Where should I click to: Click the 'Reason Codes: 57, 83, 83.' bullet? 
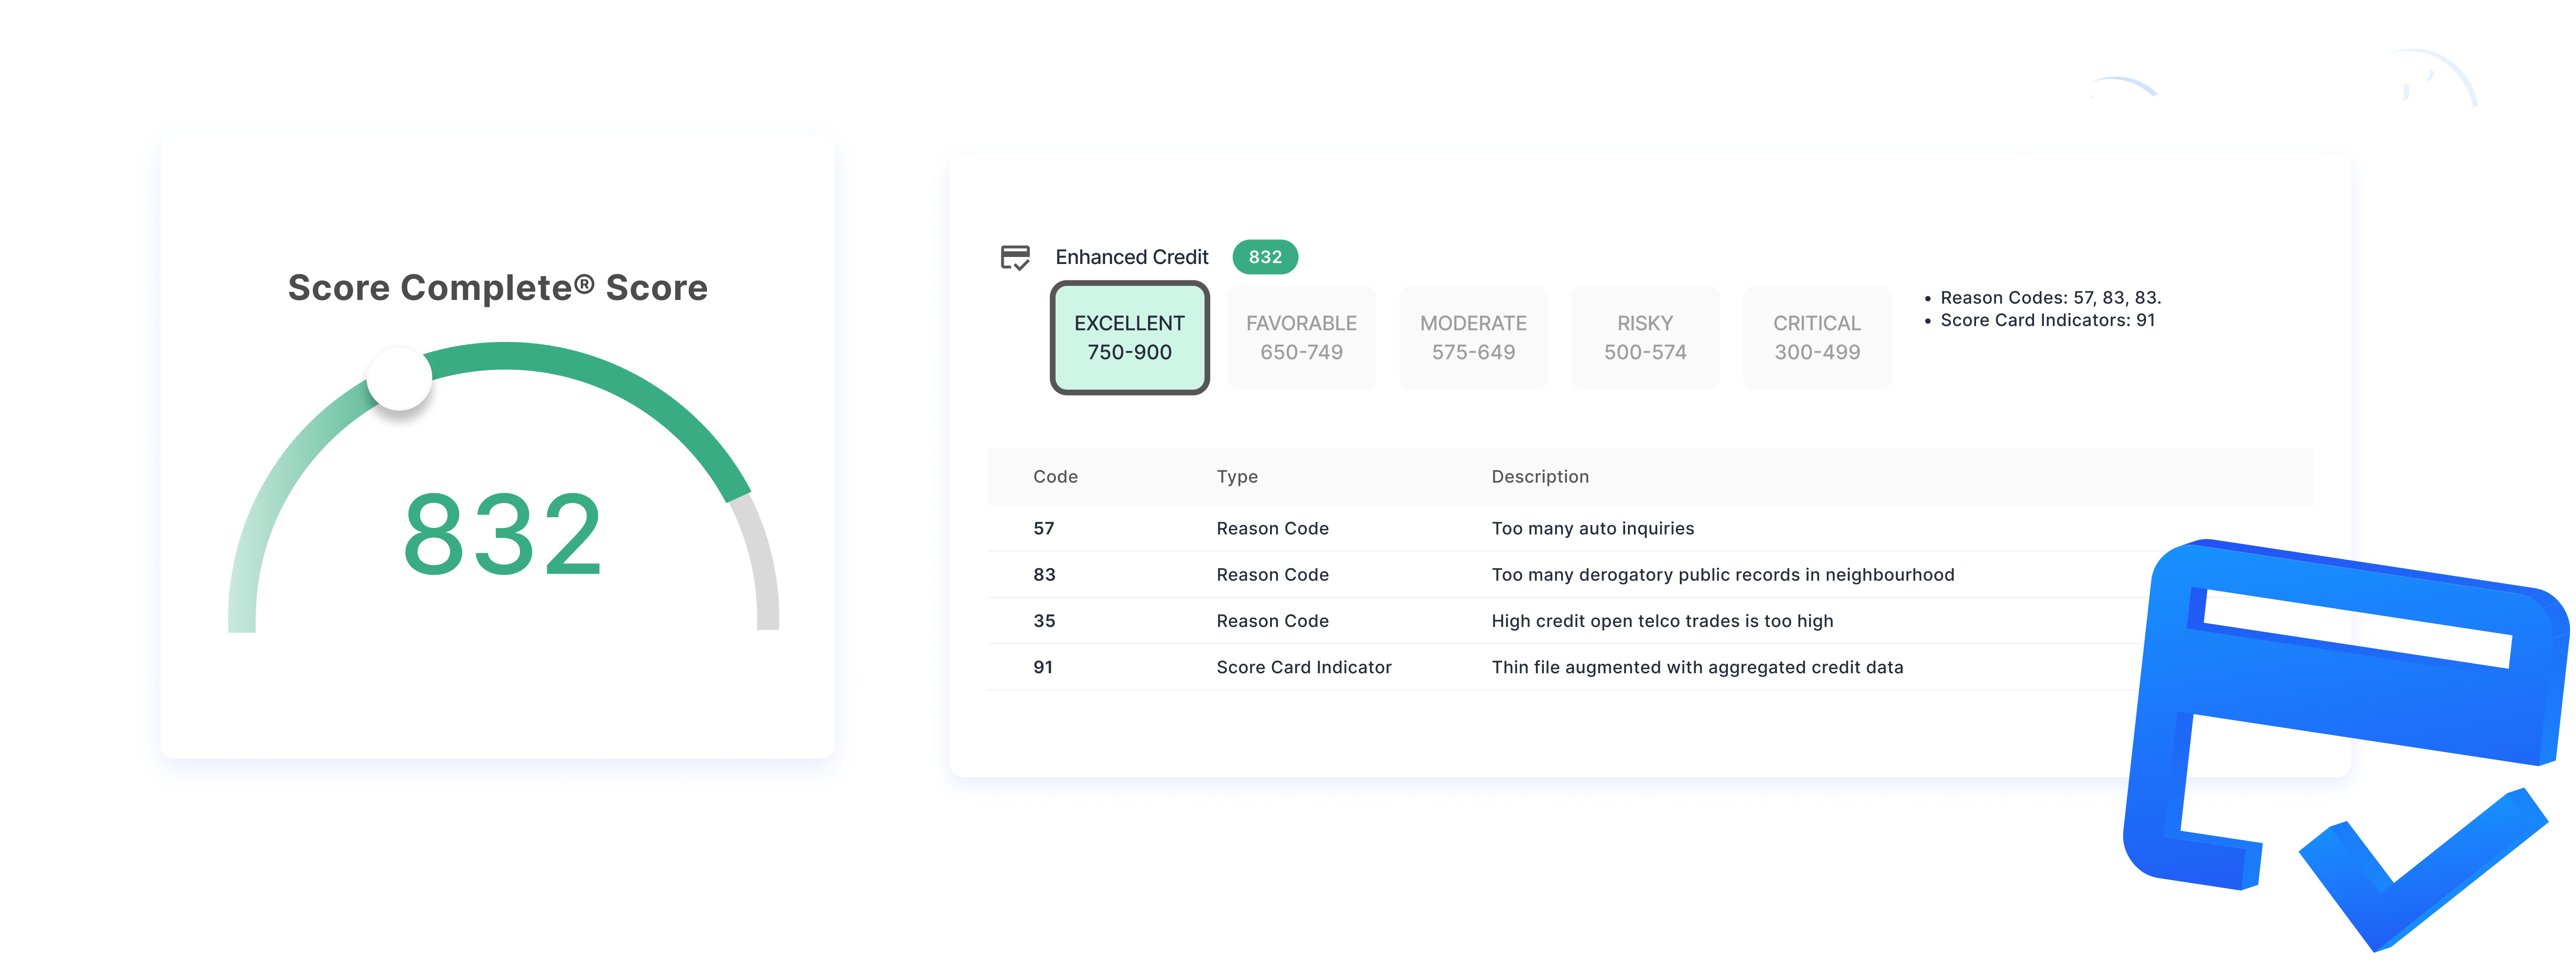click(x=2050, y=298)
